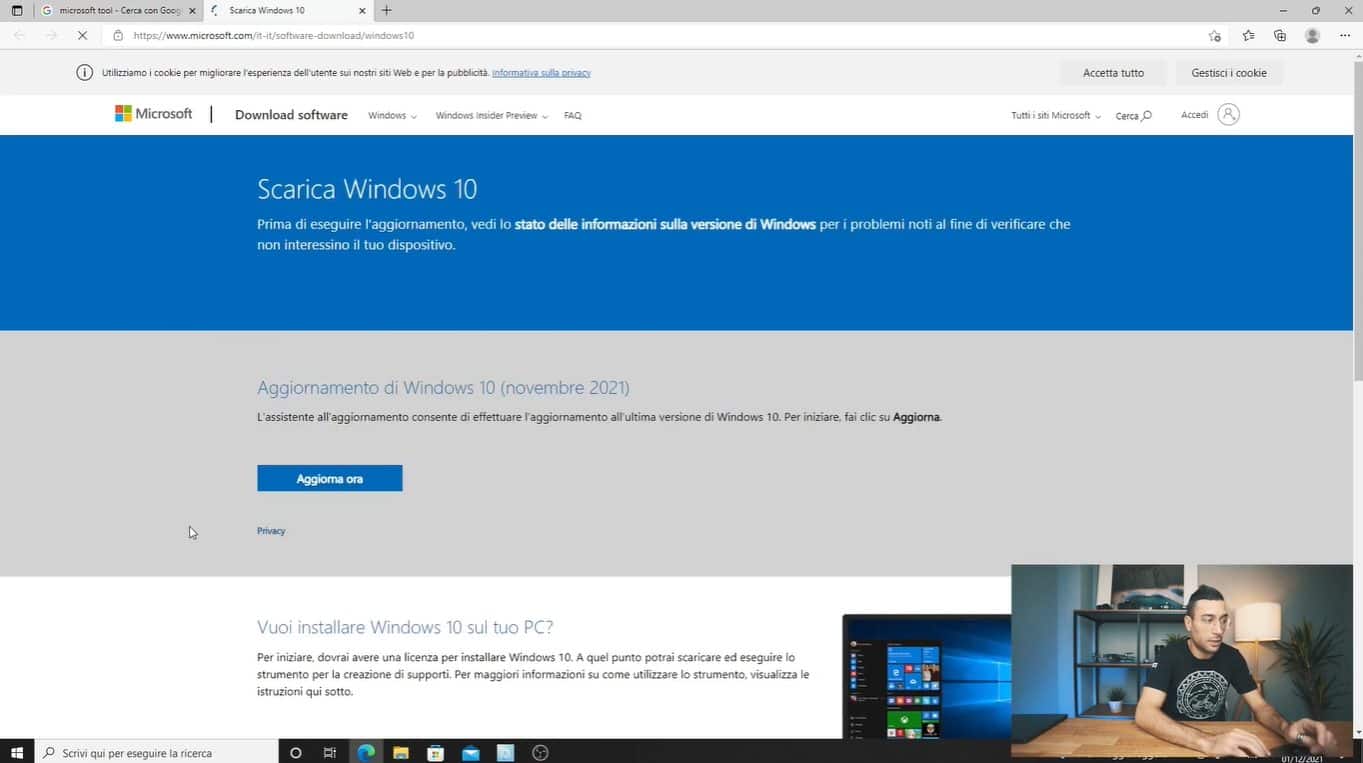Image resolution: width=1363 pixels, height=763 pixels.
Task: Open Microsoft Edge from the taskbar
Action: pos(365,752)
